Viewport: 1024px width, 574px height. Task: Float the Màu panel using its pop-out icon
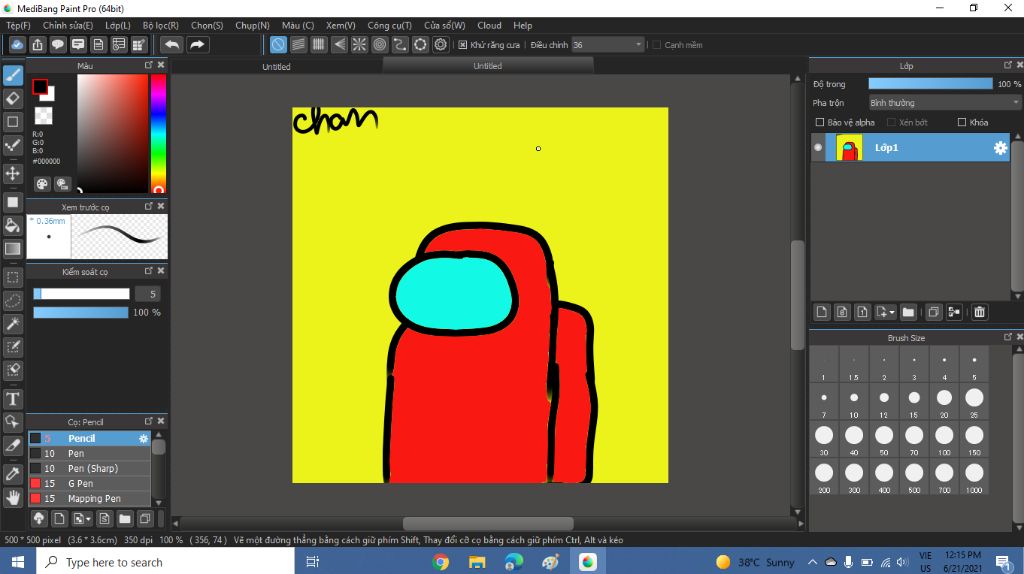[148, 65]
